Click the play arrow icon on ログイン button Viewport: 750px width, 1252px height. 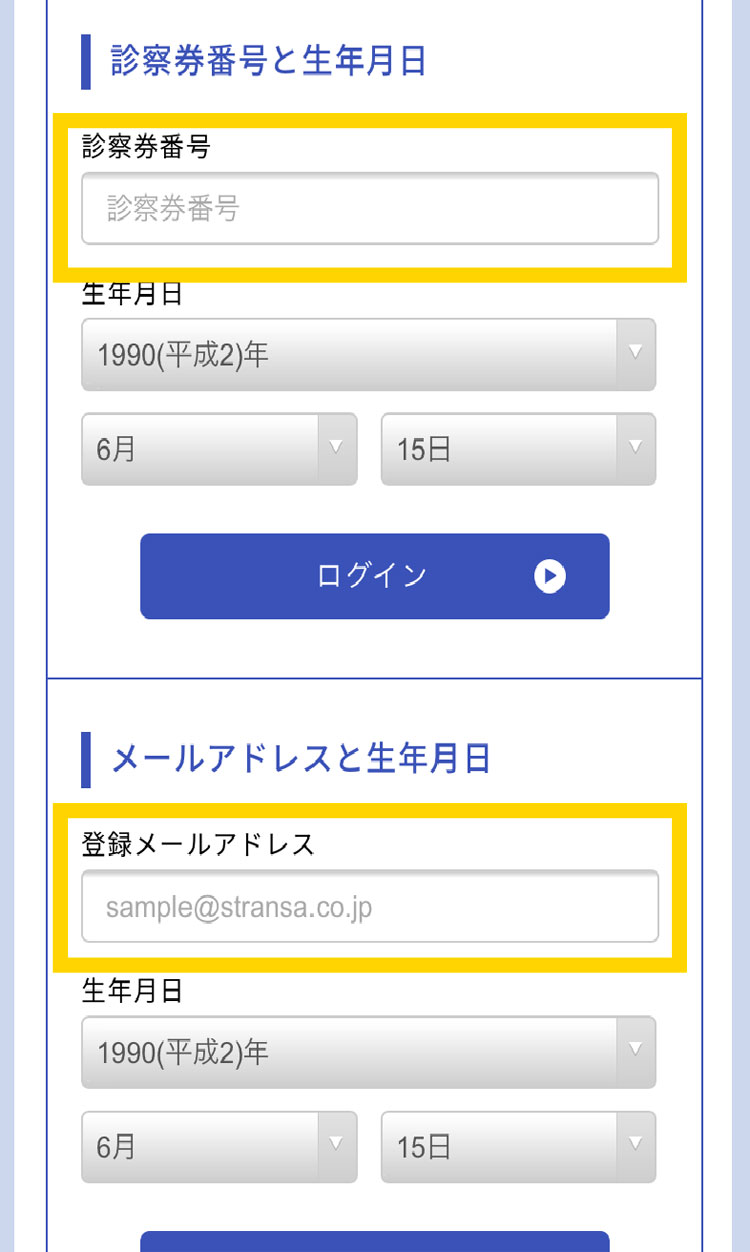tap(549, 576)
